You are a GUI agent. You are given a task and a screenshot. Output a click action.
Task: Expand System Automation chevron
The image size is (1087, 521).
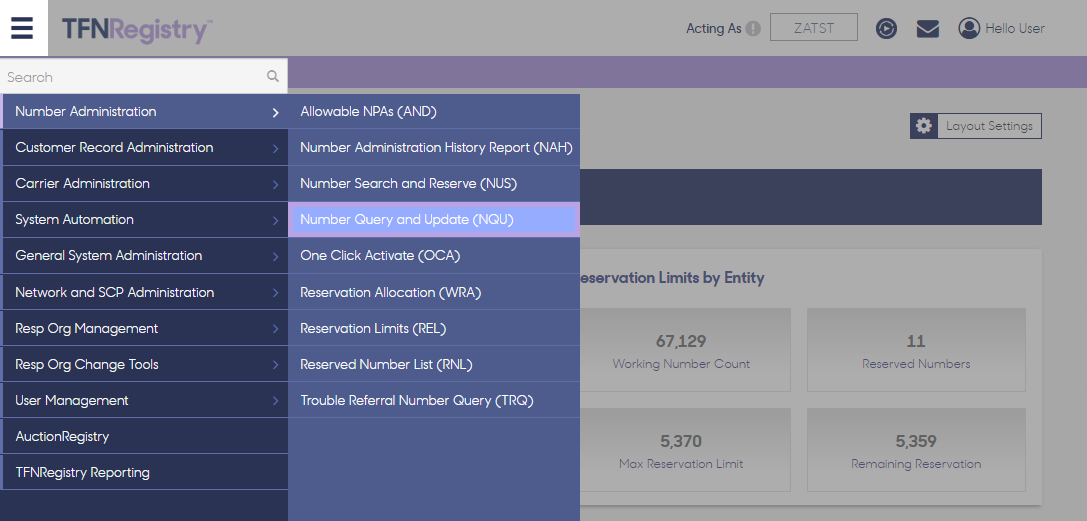(x=275, y=220)
